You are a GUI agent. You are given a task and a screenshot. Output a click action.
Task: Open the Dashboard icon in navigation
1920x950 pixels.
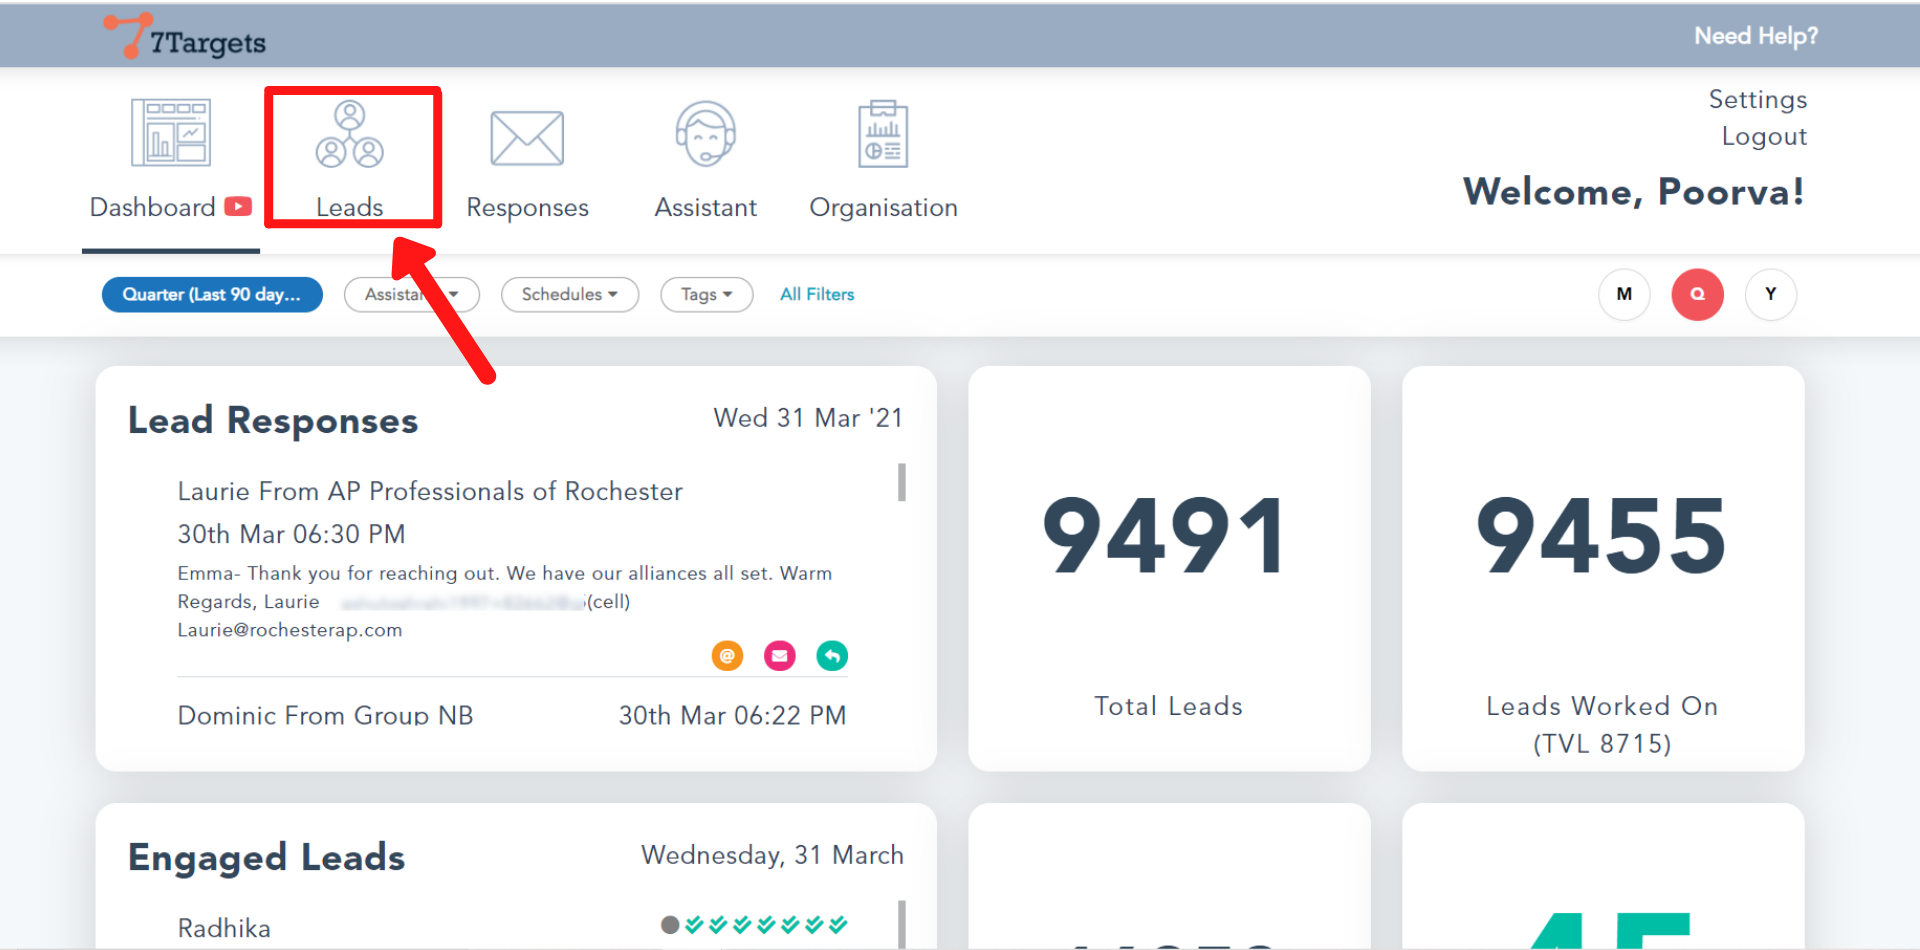[171, 132]
